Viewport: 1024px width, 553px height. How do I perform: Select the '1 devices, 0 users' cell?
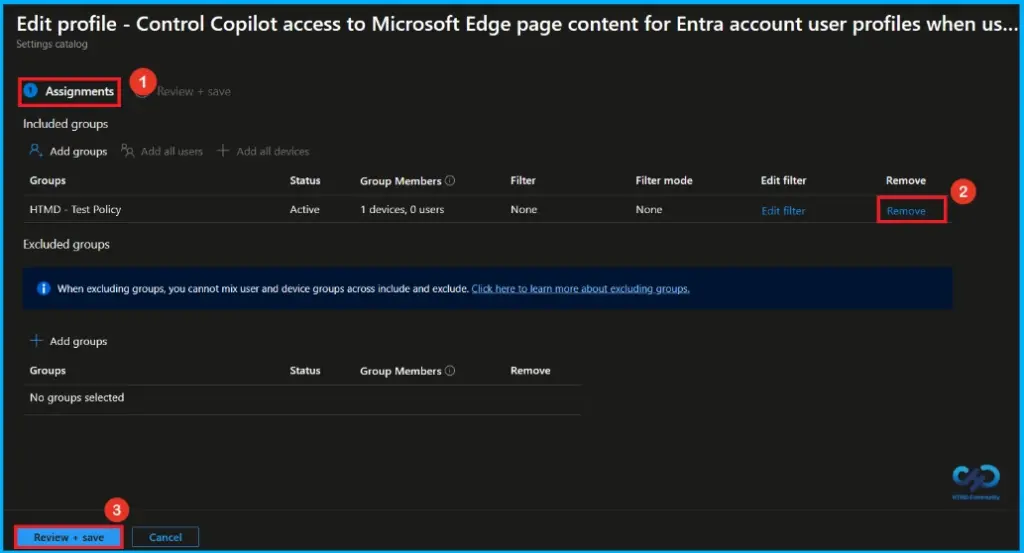tap(402, 210)
